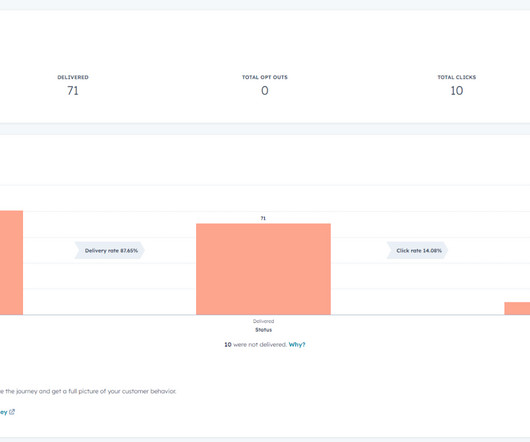Image resolution: width=530 pixels, height=442 pixels.
Task: Click the Total Opt Outs value 0
Action: (x=265, y=91)
